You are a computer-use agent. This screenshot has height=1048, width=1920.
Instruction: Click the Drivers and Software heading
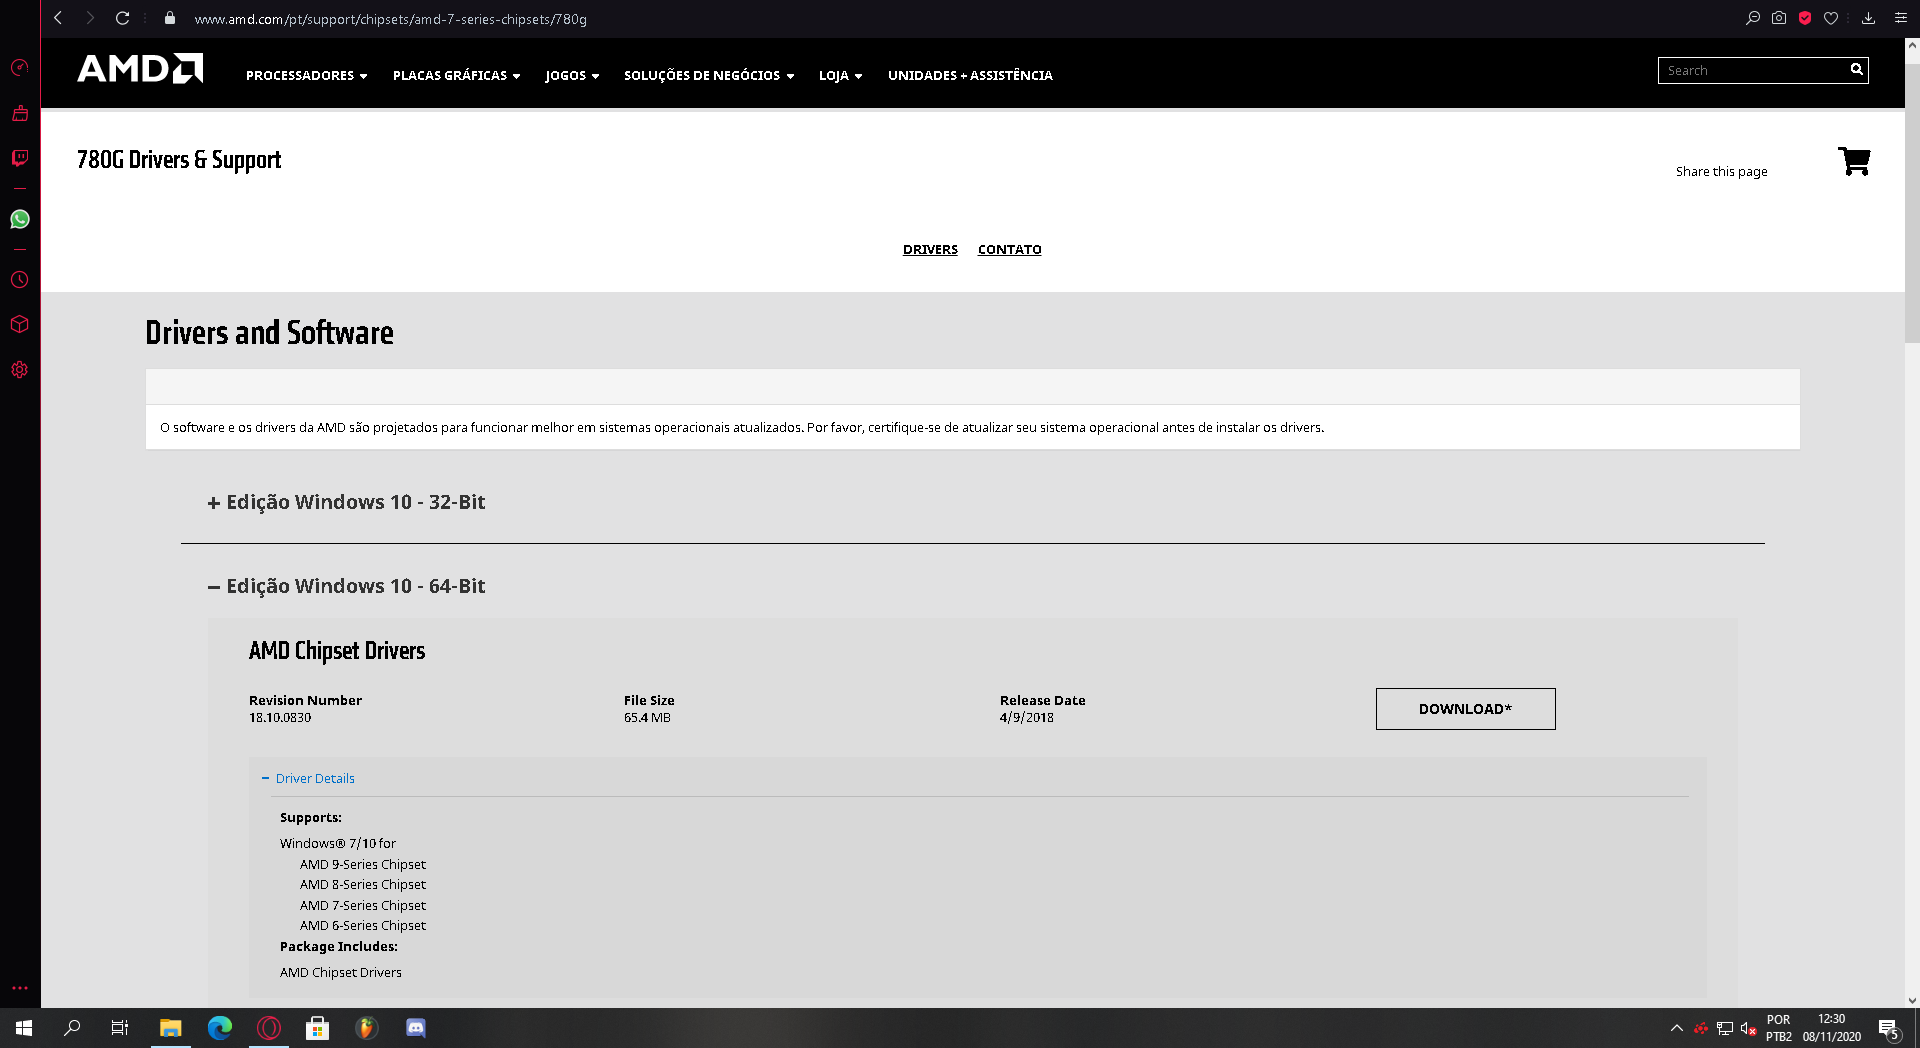coord(269,332)
